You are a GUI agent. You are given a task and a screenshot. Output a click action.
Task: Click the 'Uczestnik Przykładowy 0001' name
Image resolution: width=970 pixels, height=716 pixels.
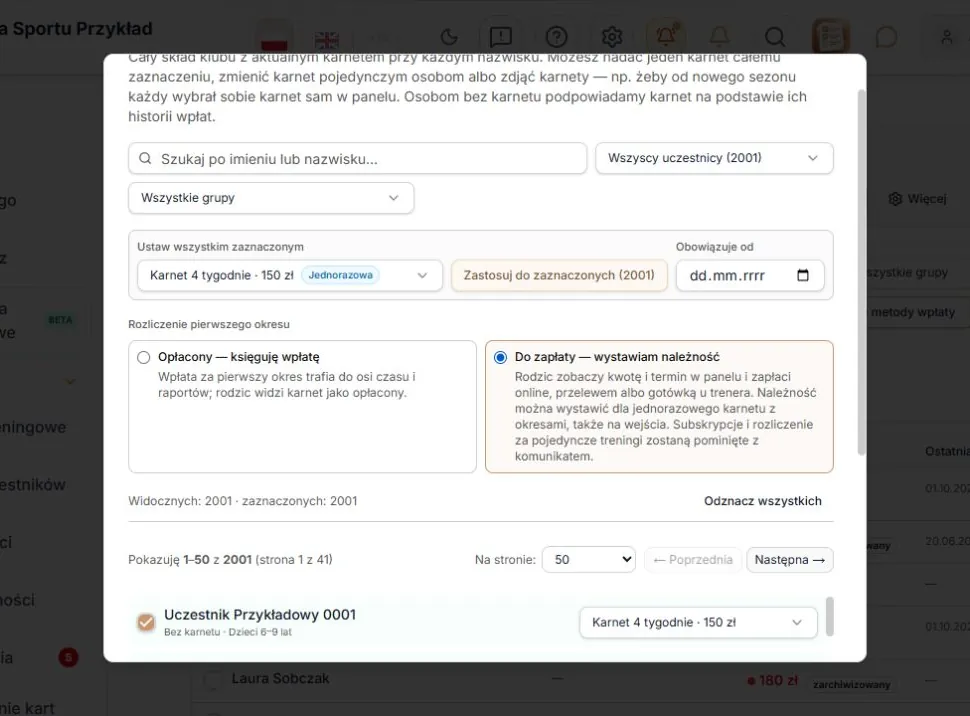[x=260, y=615]
